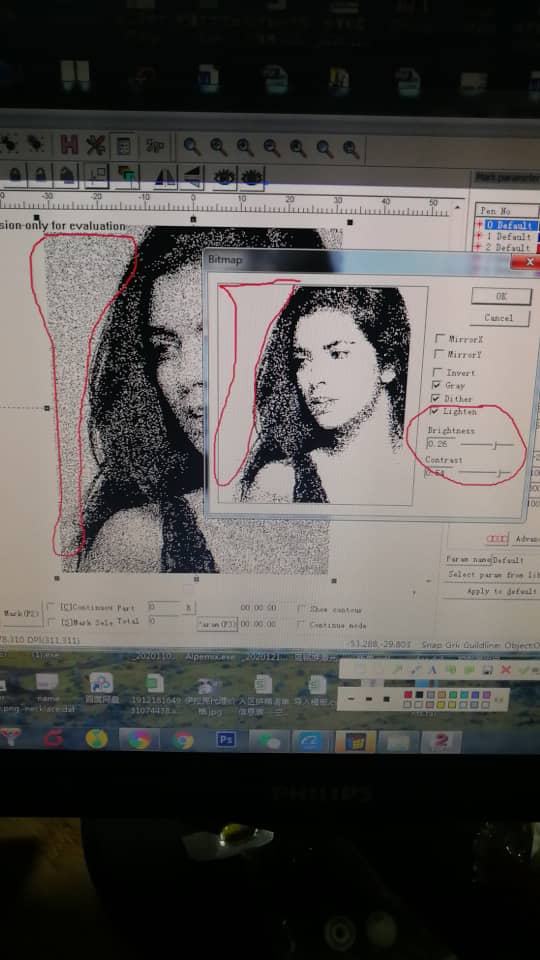The image size is (540, 960).
Task: Click the first magnifier zoom icon
Action: (x=192, y=146)
